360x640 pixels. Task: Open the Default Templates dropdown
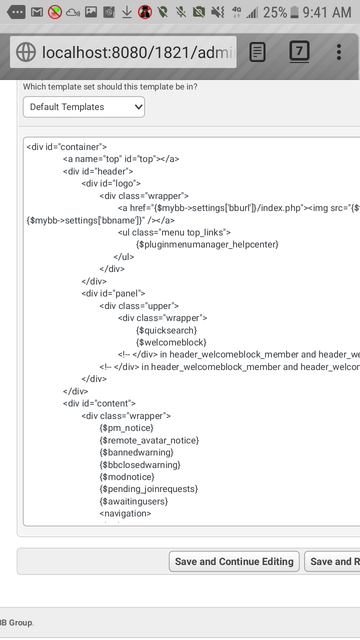[x=84, y=107]
